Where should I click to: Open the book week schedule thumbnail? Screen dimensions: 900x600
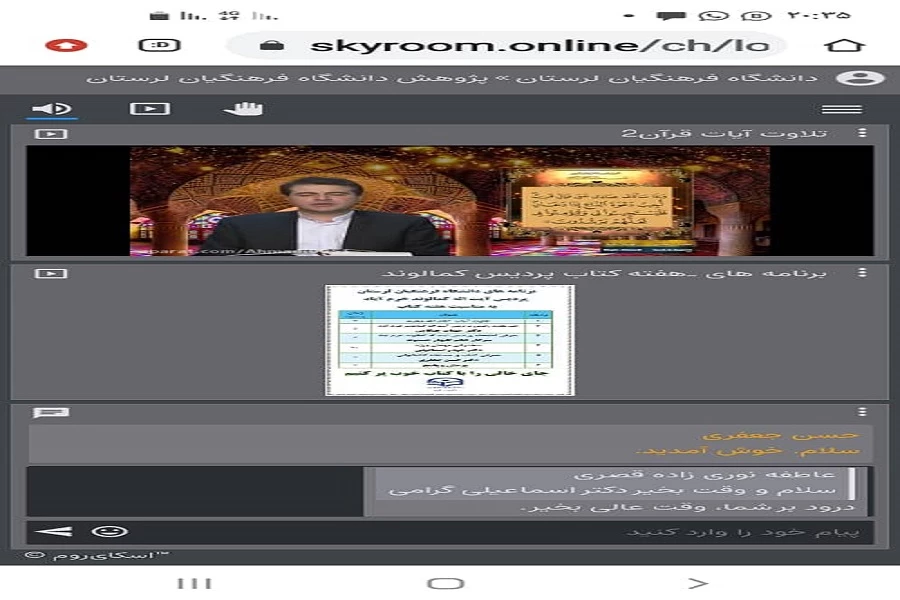(x=449, y=340)
